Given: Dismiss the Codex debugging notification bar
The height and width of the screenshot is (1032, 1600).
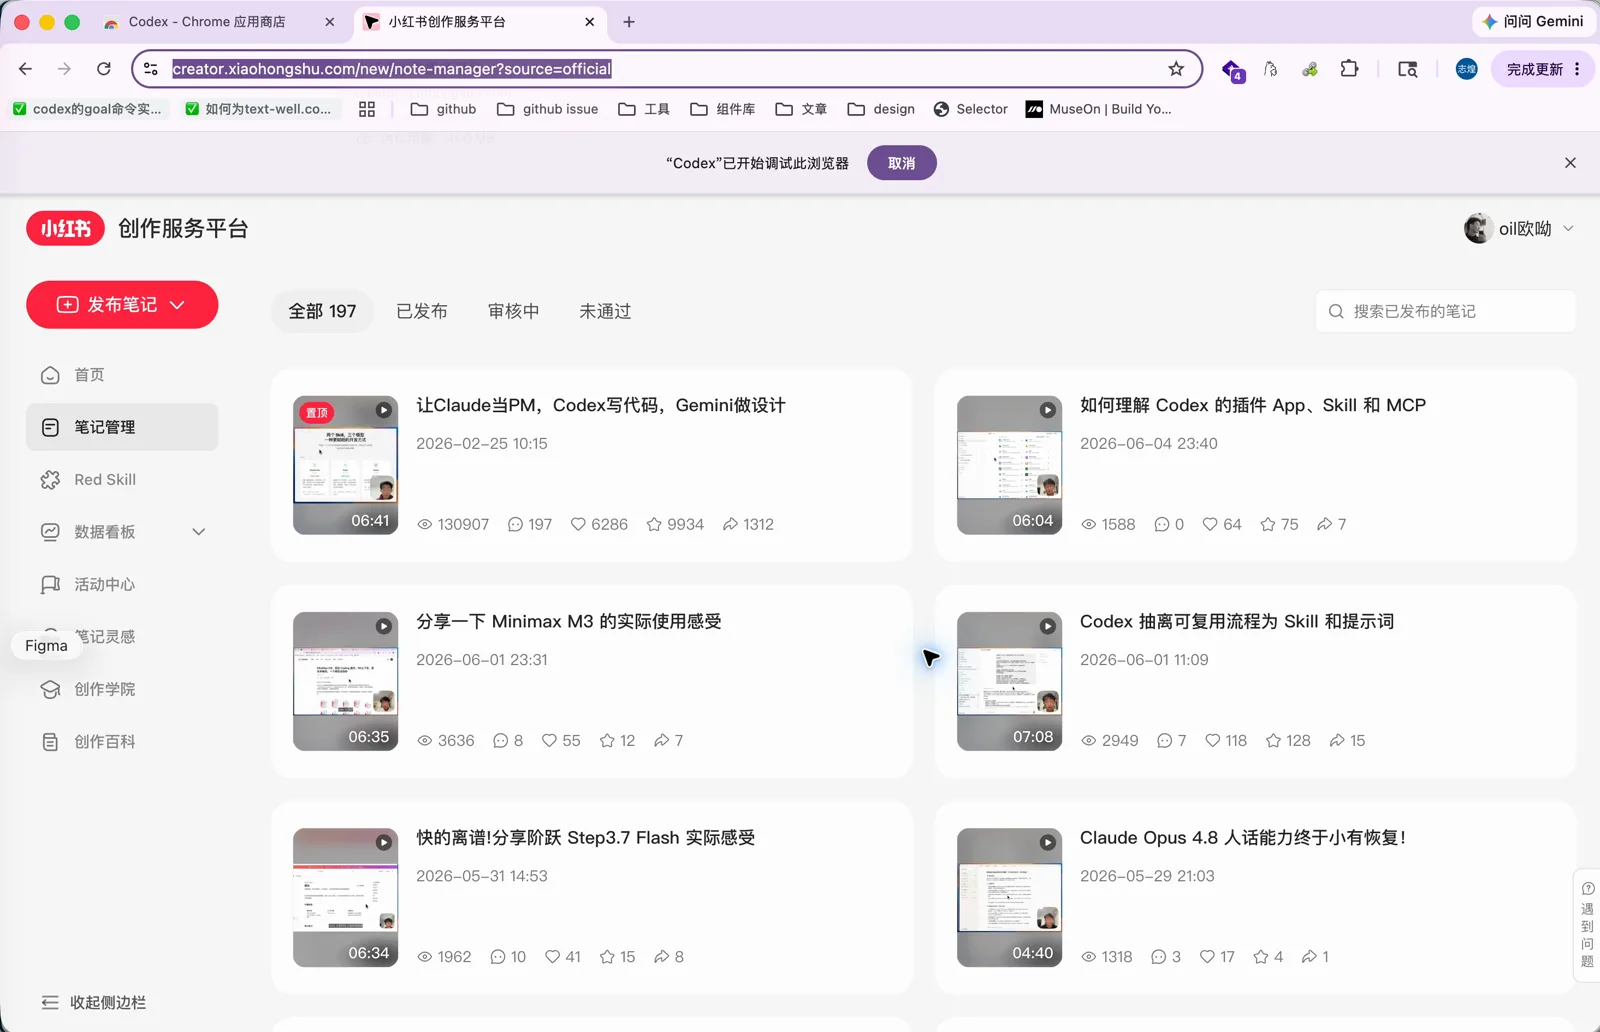Looking at the screenshot, I should pyautogui.click(x=1570, y=163).
